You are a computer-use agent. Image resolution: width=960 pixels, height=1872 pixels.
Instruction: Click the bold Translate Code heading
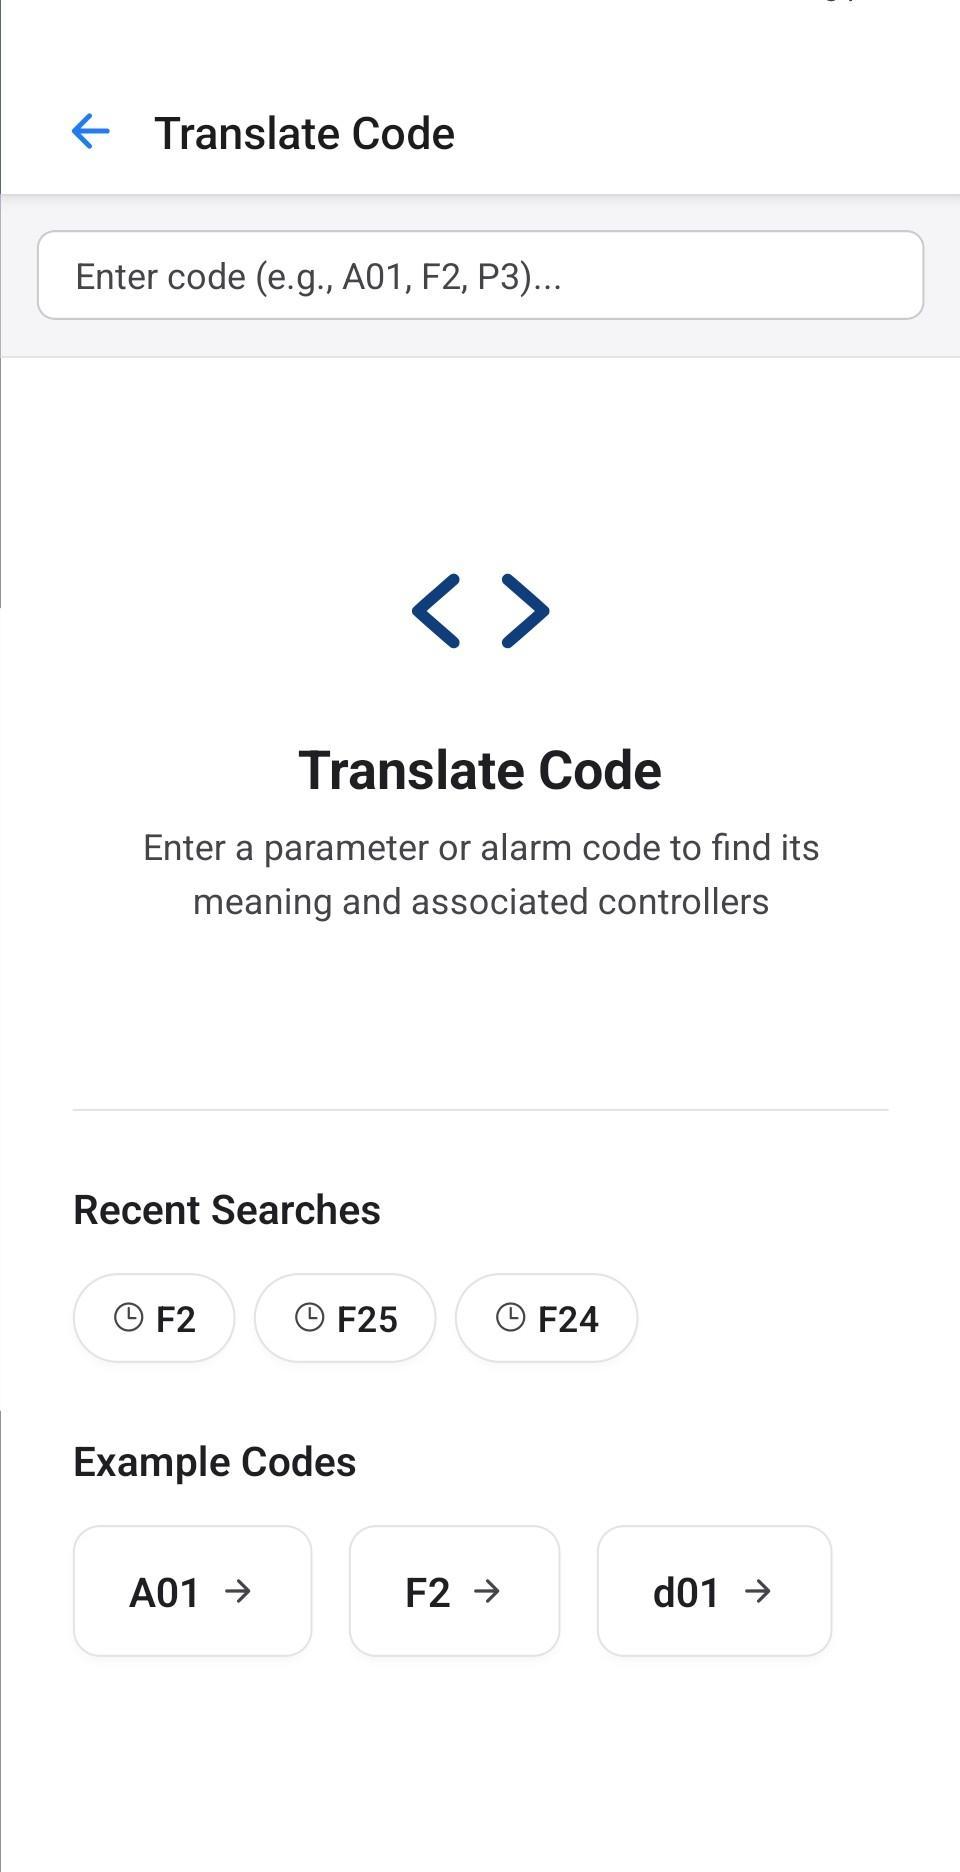tap(480, 770)
